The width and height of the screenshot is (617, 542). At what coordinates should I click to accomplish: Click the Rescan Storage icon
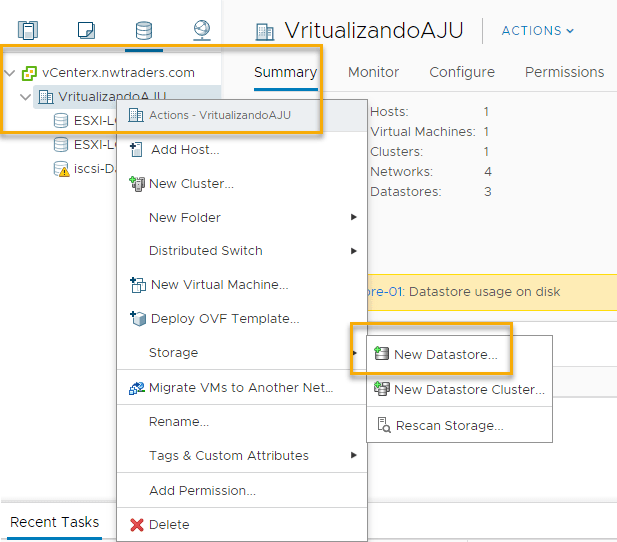(x=383, y=425)
